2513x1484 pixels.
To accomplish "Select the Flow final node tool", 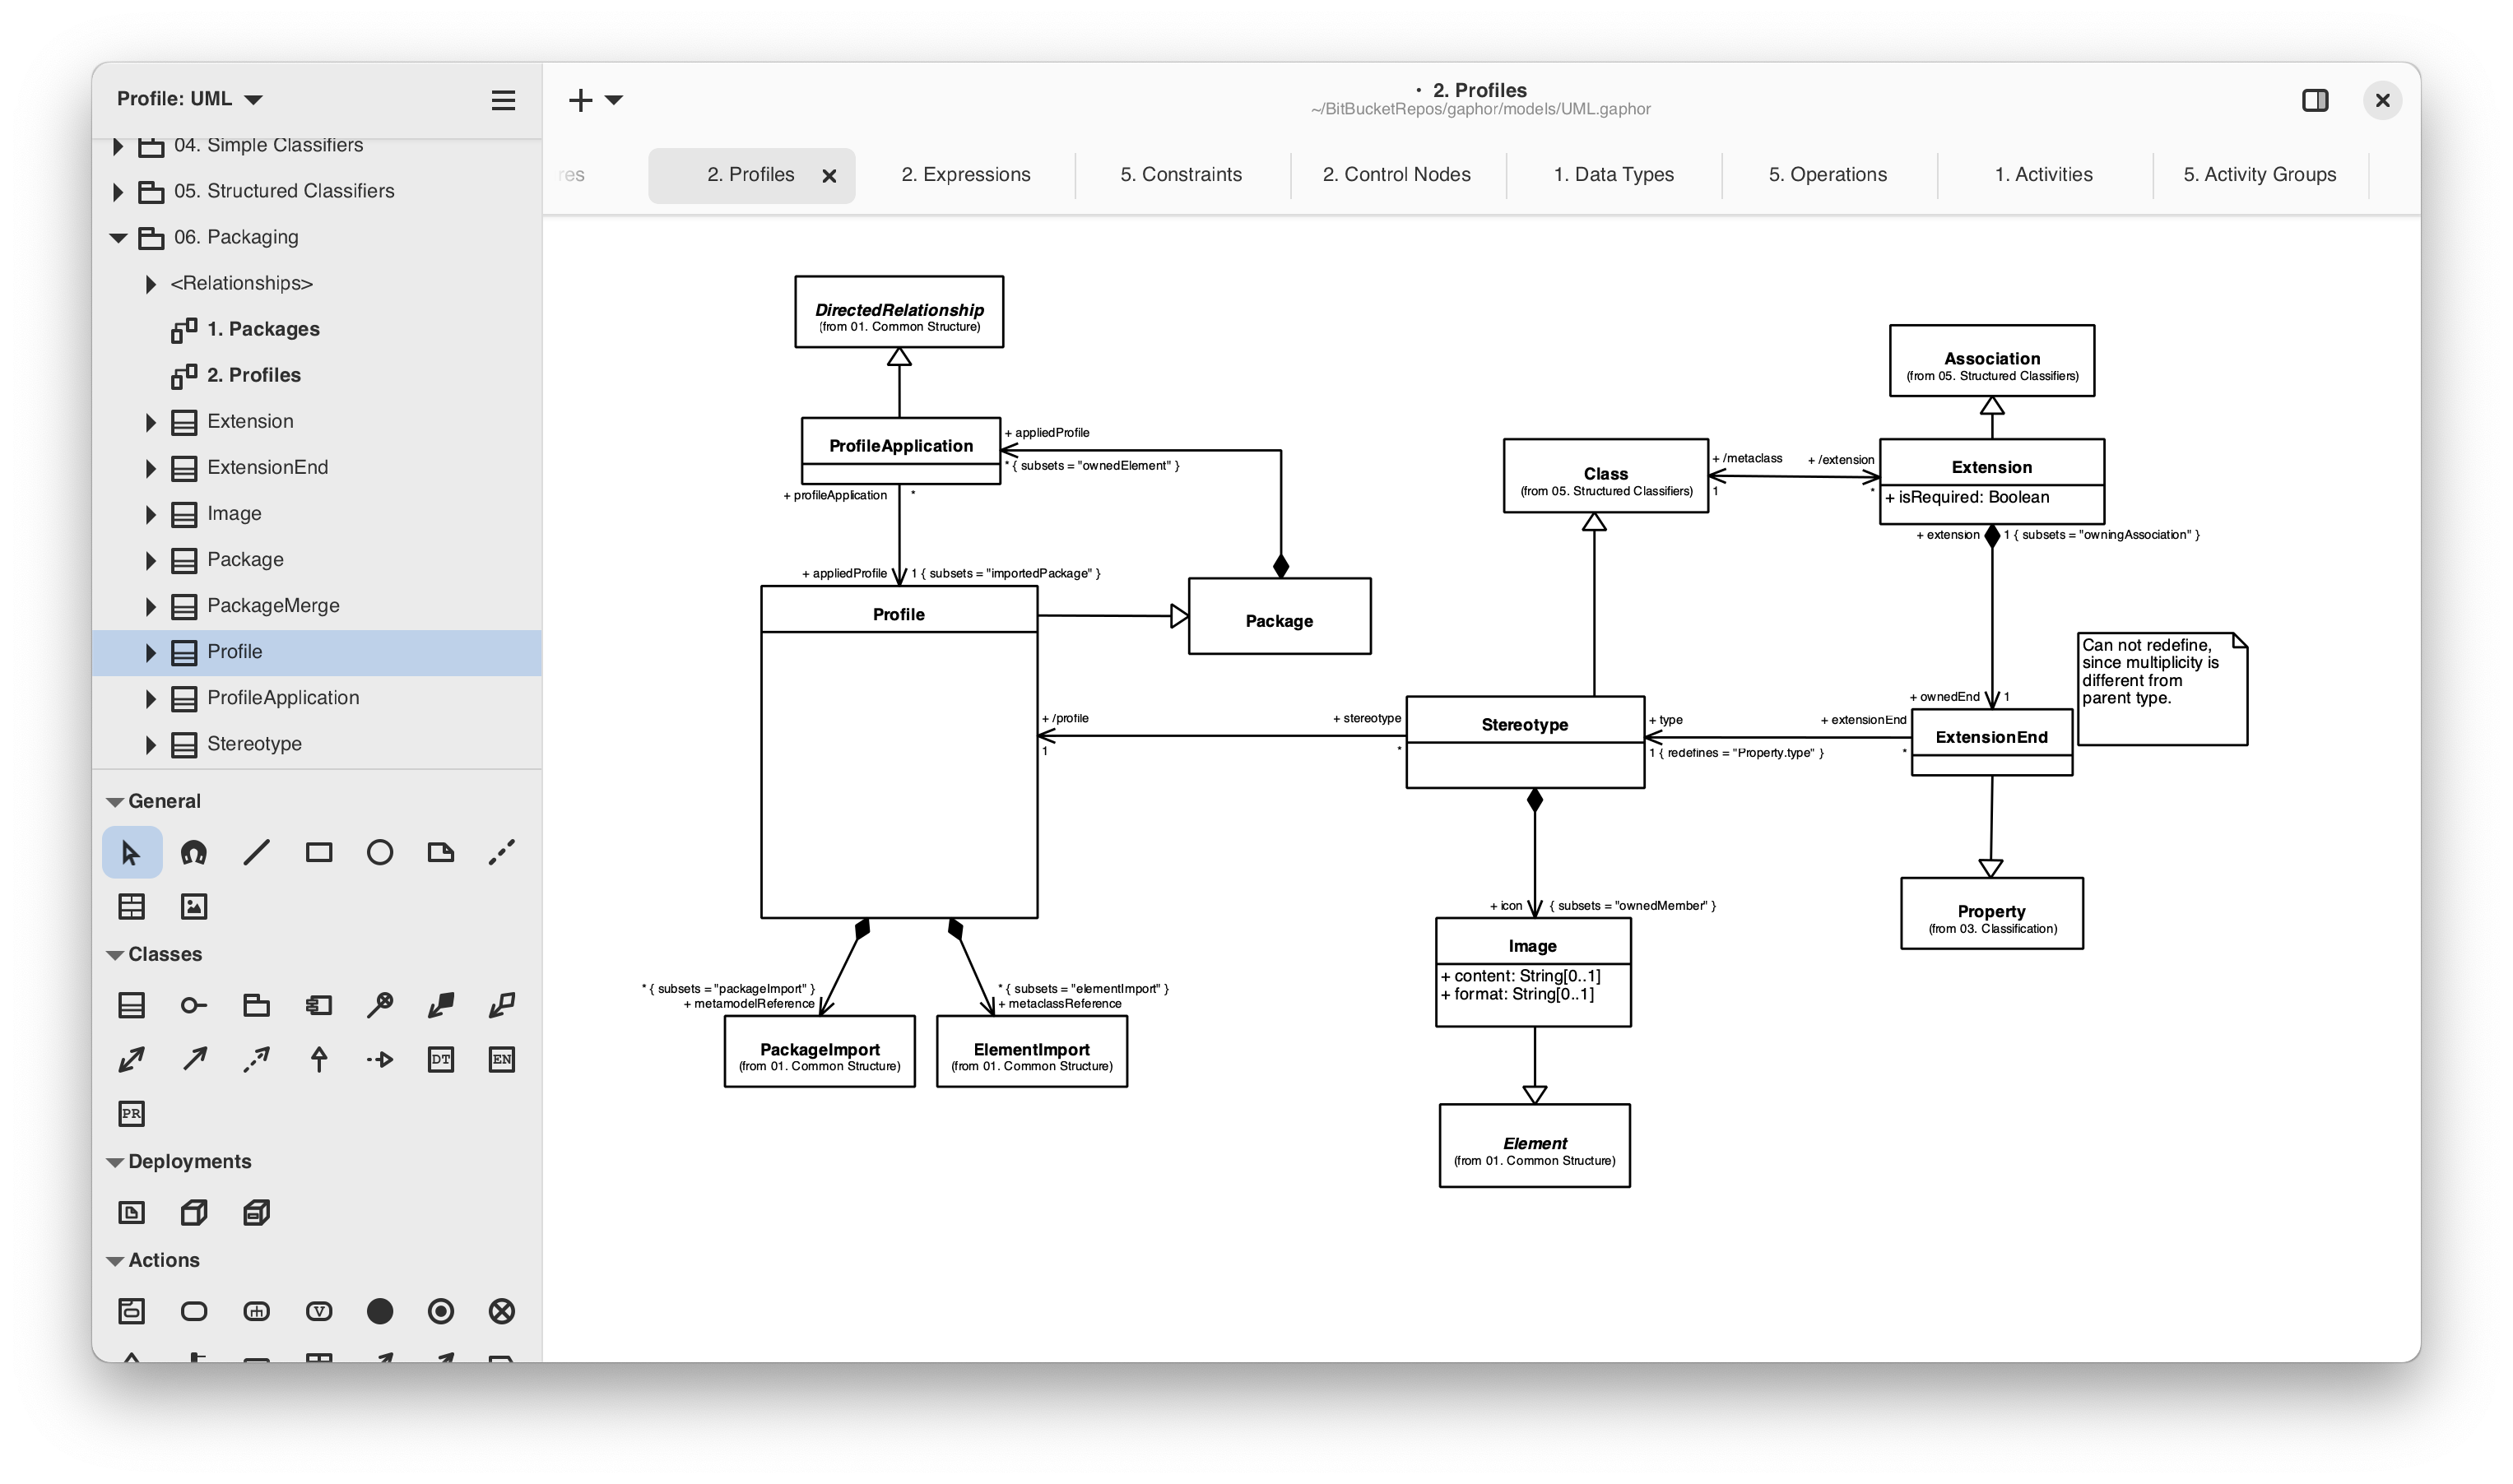I will [x=502, y=1312].
